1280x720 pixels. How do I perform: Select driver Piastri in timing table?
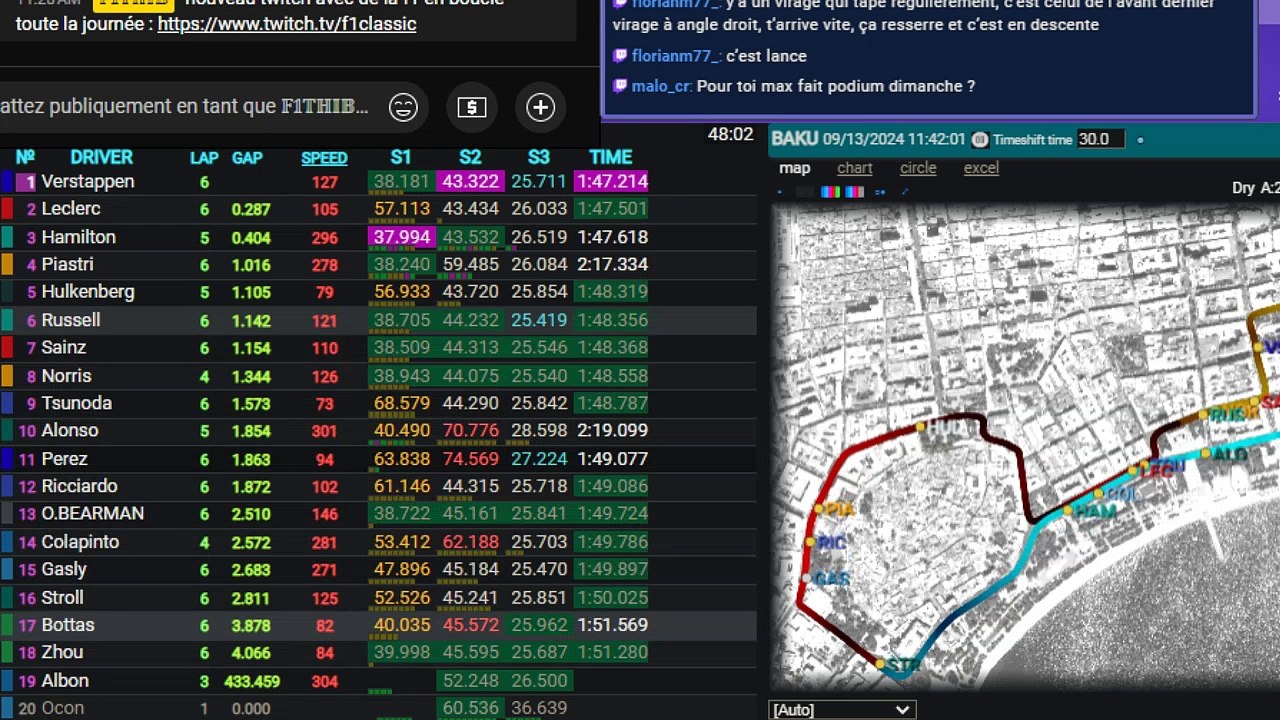coord(67,265)
